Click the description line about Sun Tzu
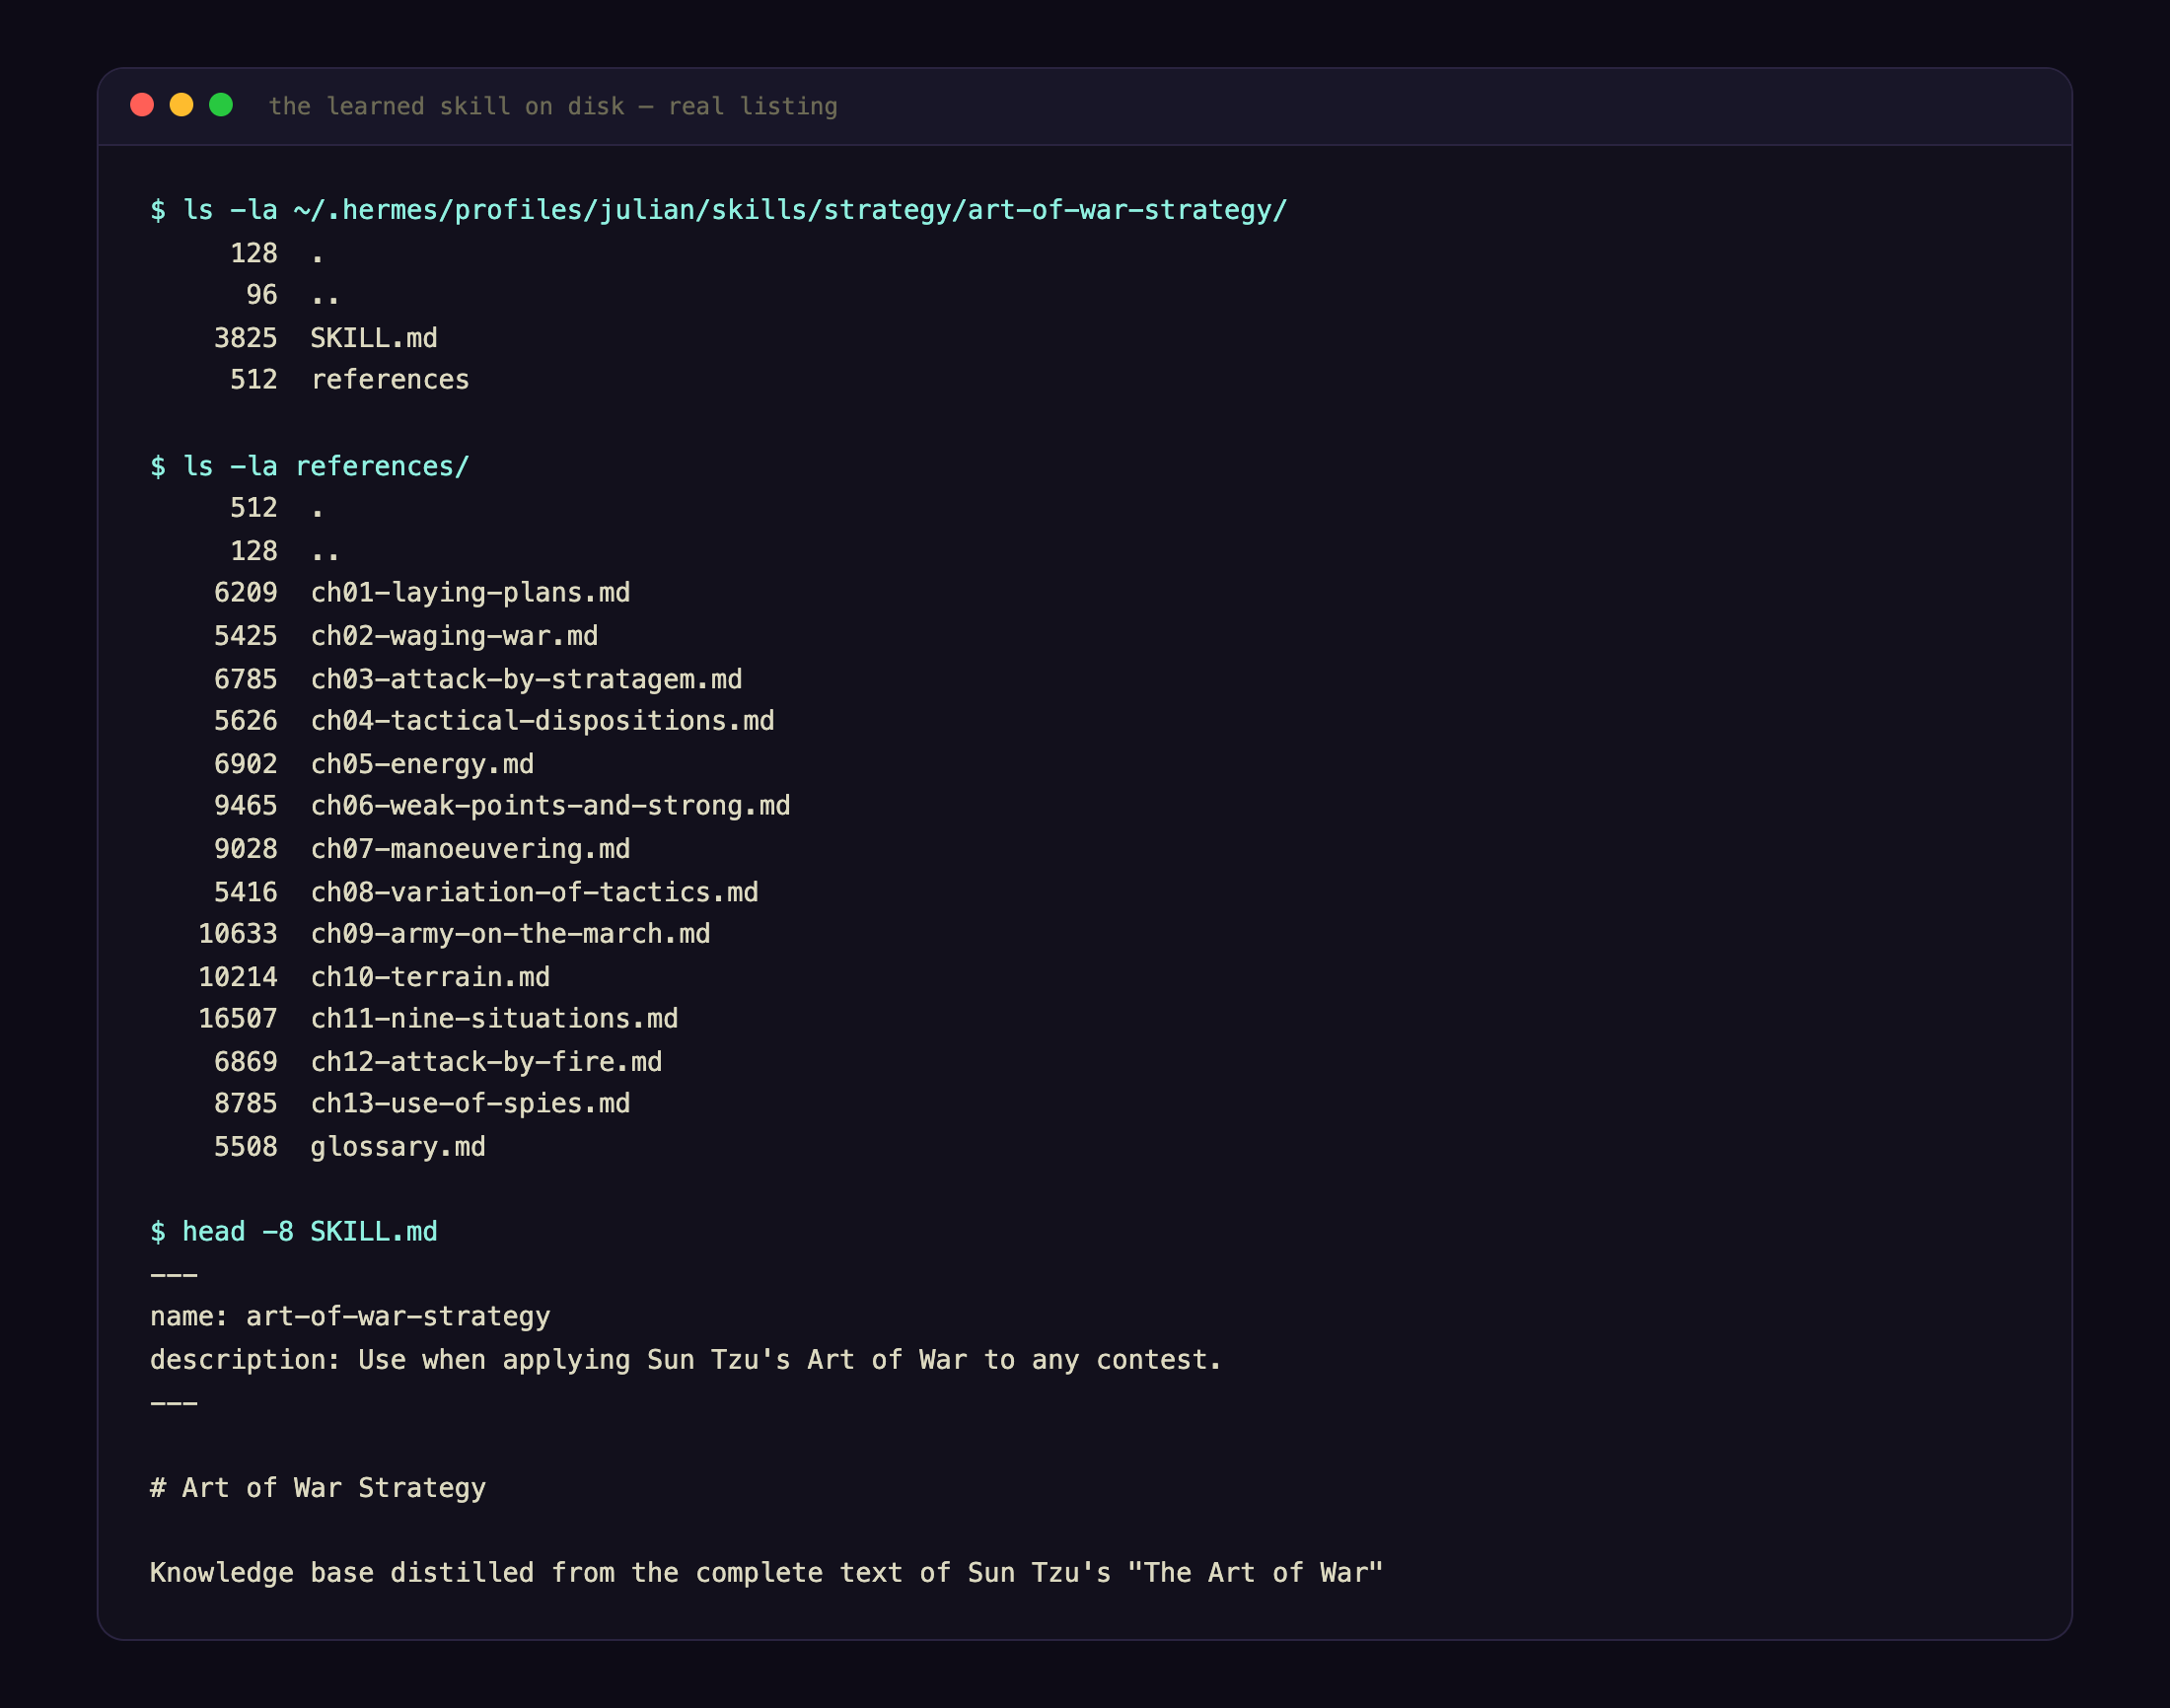 tap(686, 1360)
